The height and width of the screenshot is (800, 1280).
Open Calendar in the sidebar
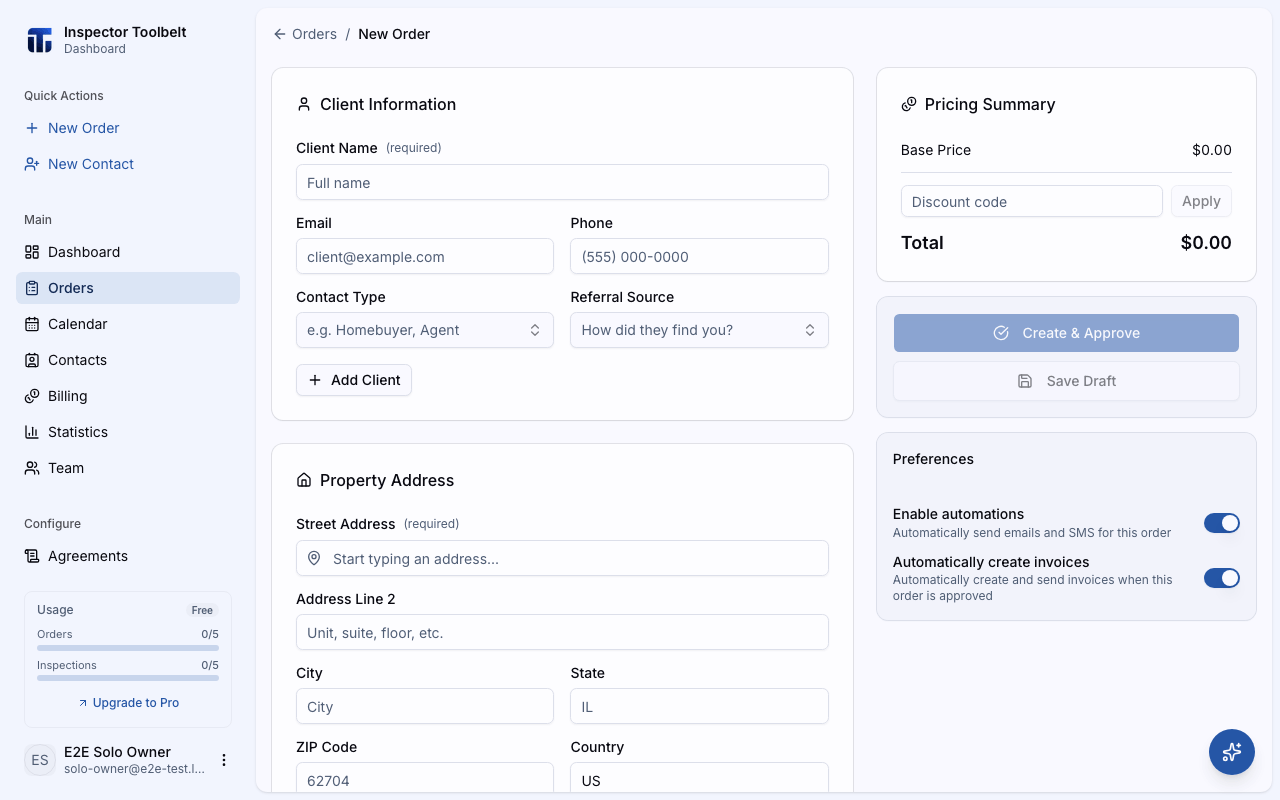pyautogui.click(x=128, y=324)
